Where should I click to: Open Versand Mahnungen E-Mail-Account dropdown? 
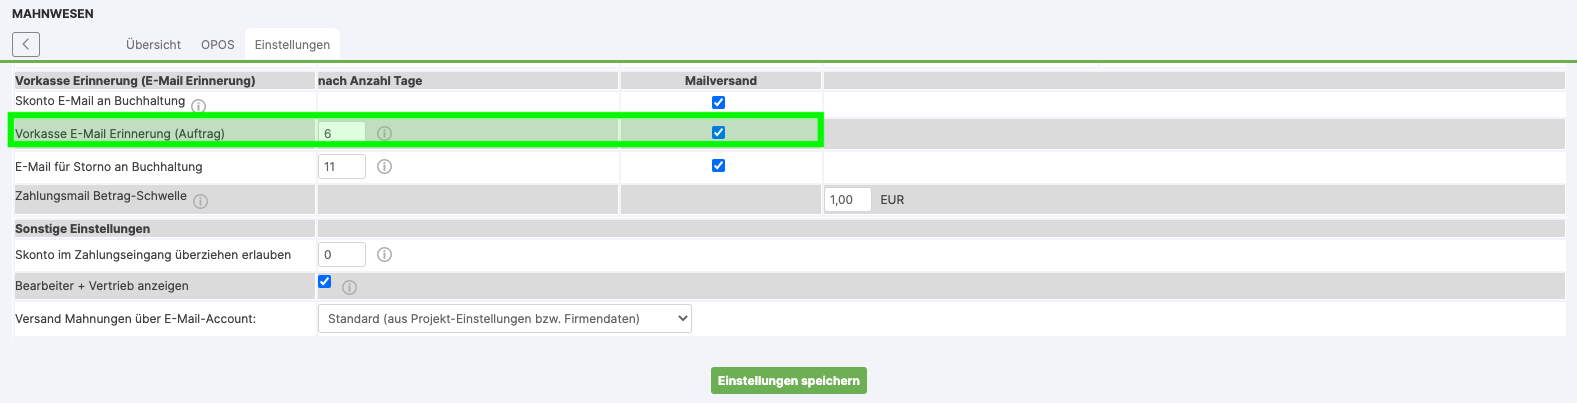504,319
